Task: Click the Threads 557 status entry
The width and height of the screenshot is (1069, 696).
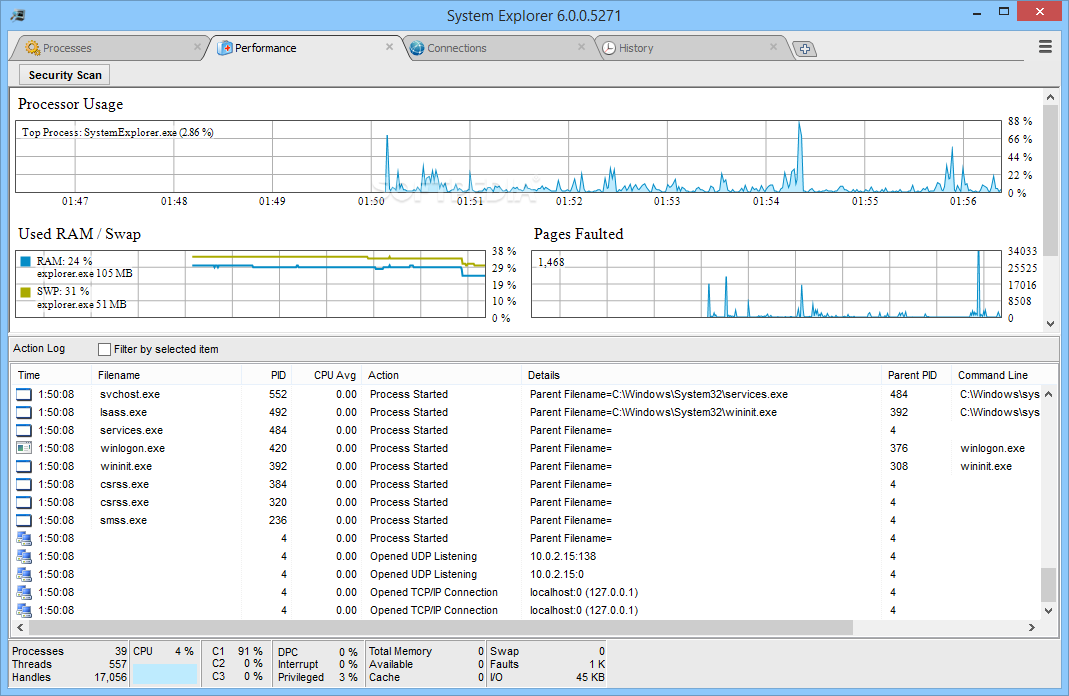Action: [x=69, y=664]
